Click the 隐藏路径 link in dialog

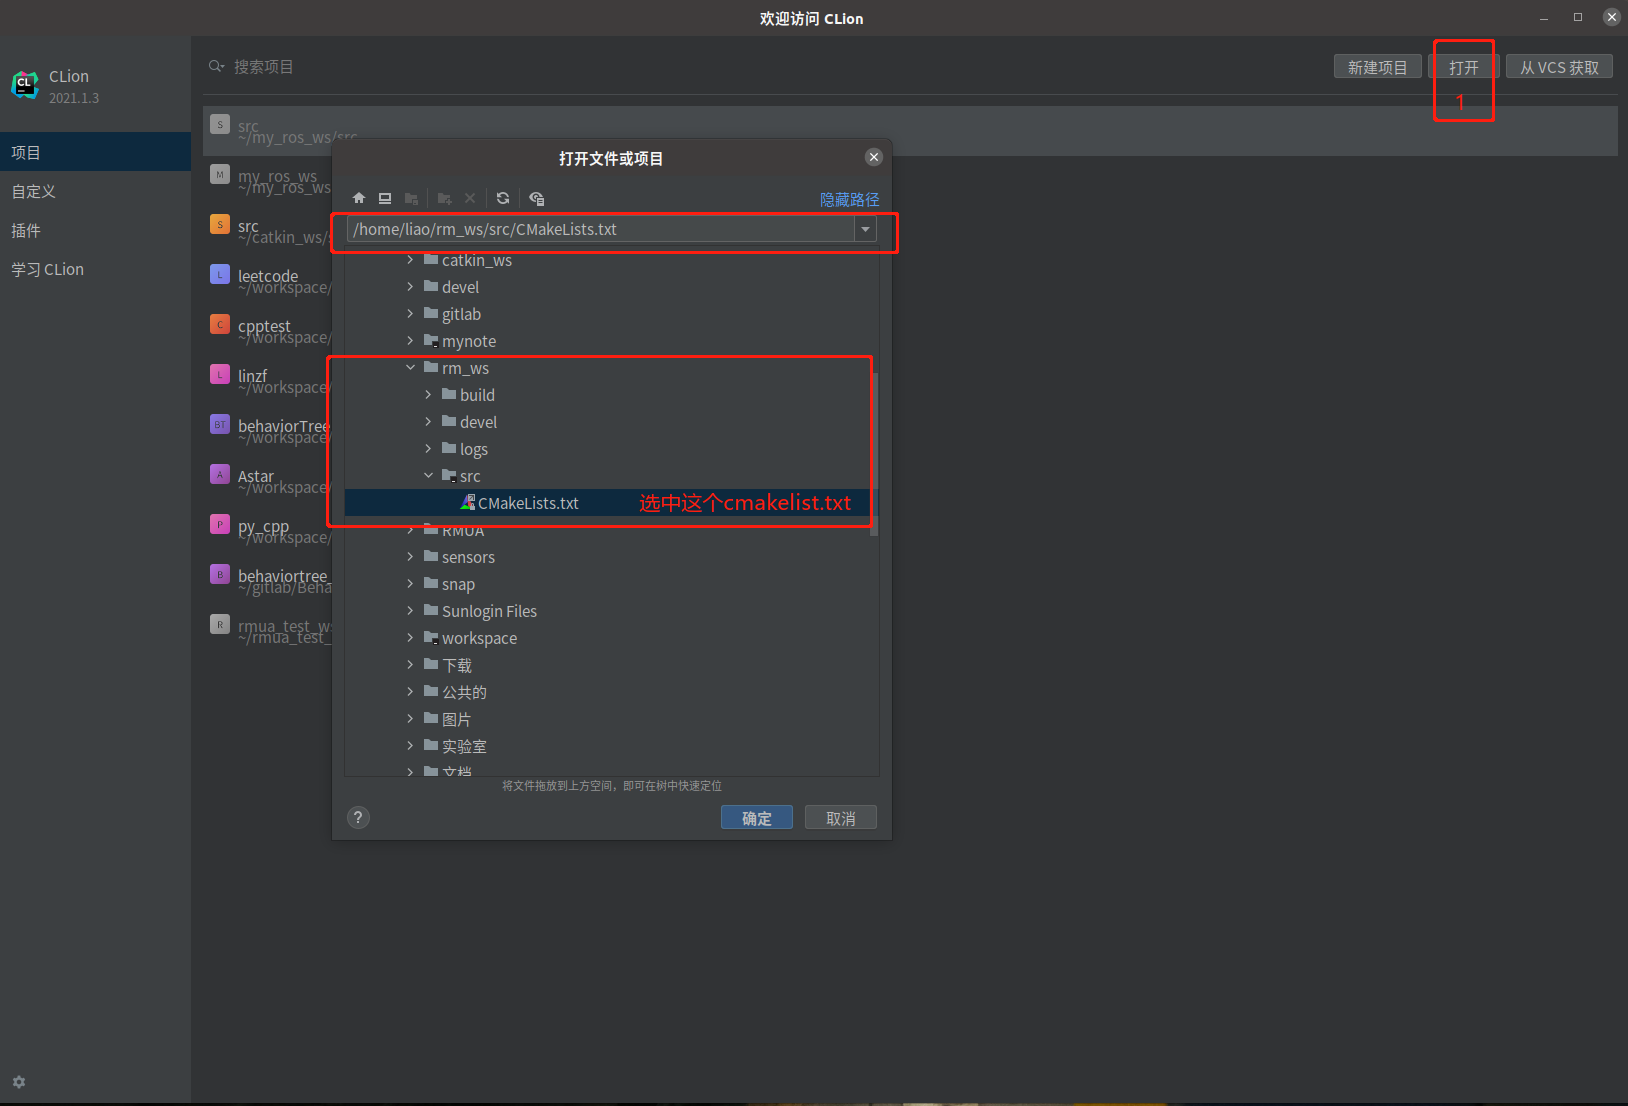pyautogui.click(x=849, y=199)
